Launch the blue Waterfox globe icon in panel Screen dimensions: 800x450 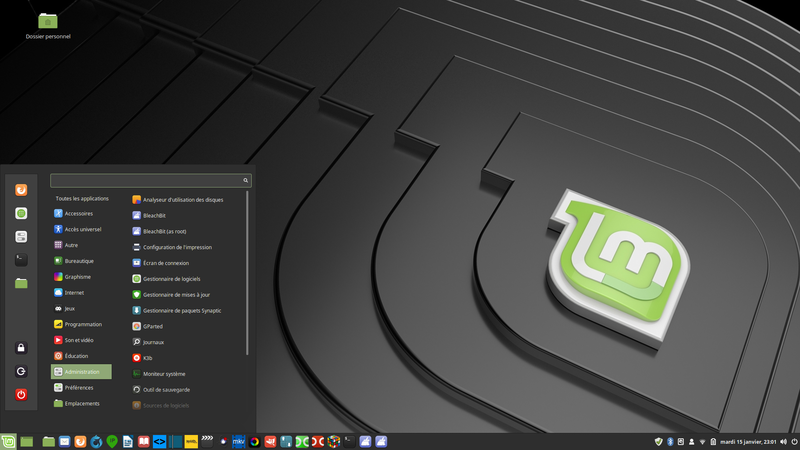pos(96,442)
